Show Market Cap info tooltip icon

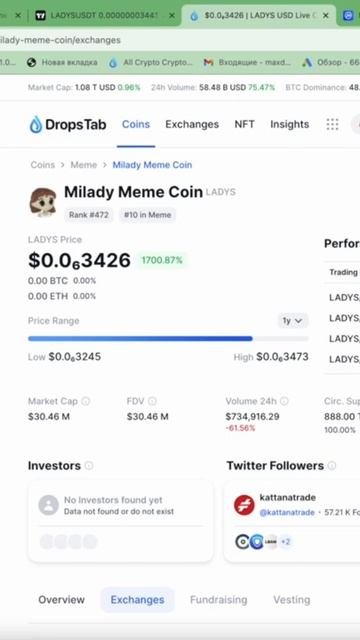coord(86,401)
